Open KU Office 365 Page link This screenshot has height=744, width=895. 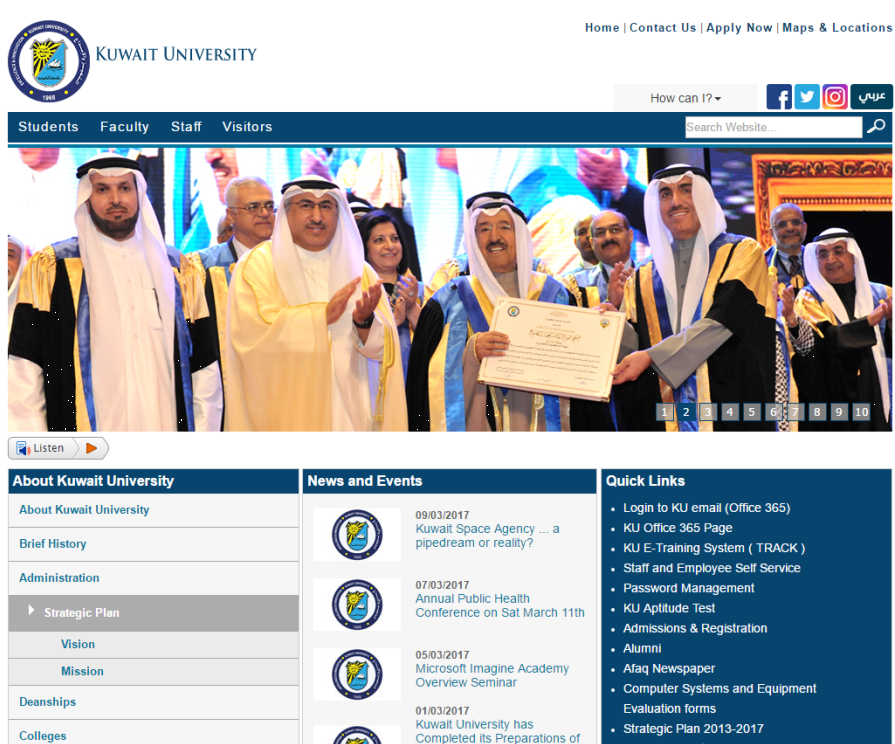click(x=678, y=528)
